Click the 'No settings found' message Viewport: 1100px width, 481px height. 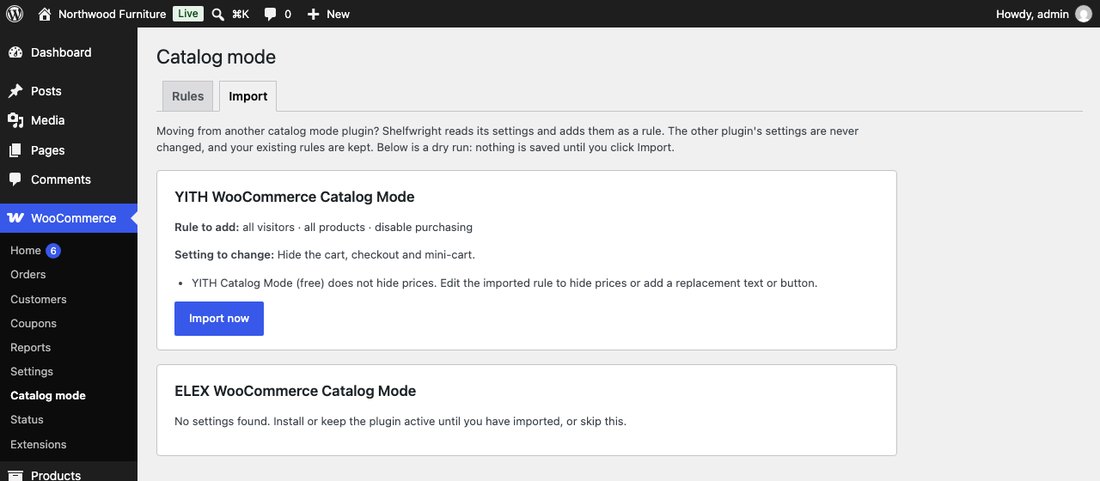click(x=400, y=422)
